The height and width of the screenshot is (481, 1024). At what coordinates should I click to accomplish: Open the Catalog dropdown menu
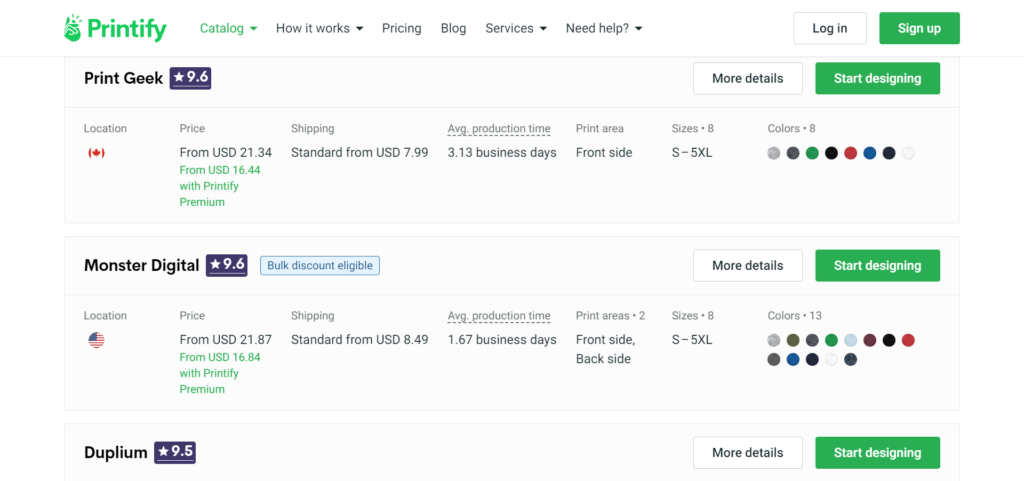[229, 28]
